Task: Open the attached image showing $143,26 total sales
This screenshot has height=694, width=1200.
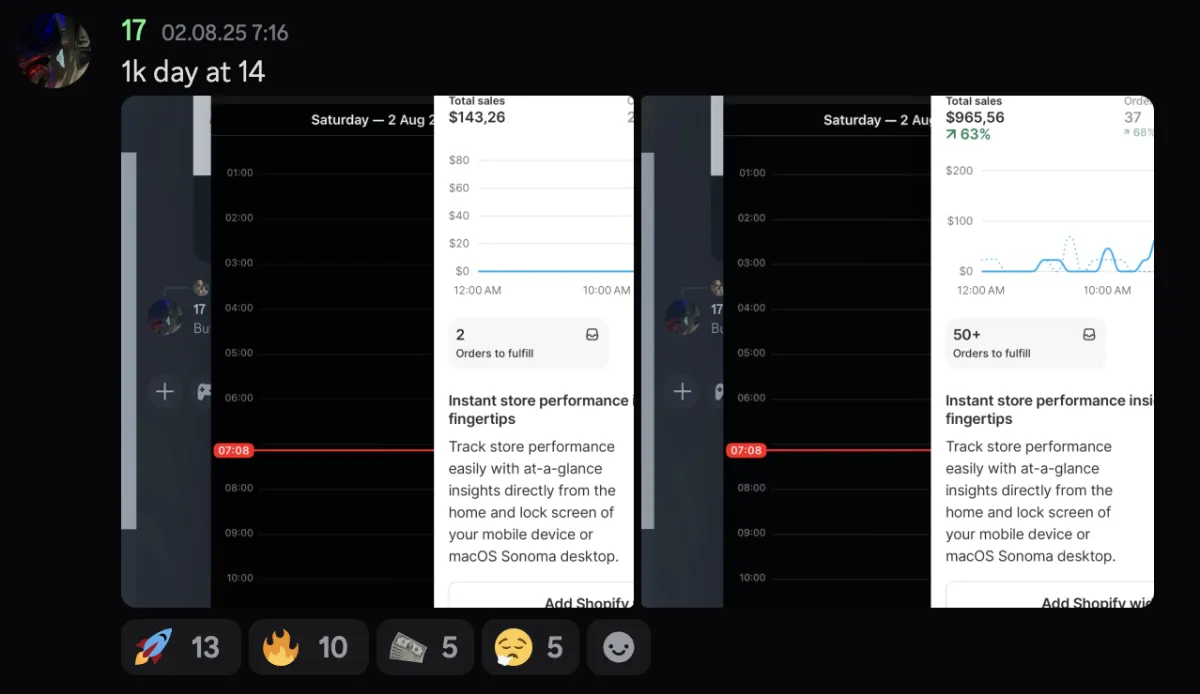Action: pyautogui.click(x=378, y=351)
